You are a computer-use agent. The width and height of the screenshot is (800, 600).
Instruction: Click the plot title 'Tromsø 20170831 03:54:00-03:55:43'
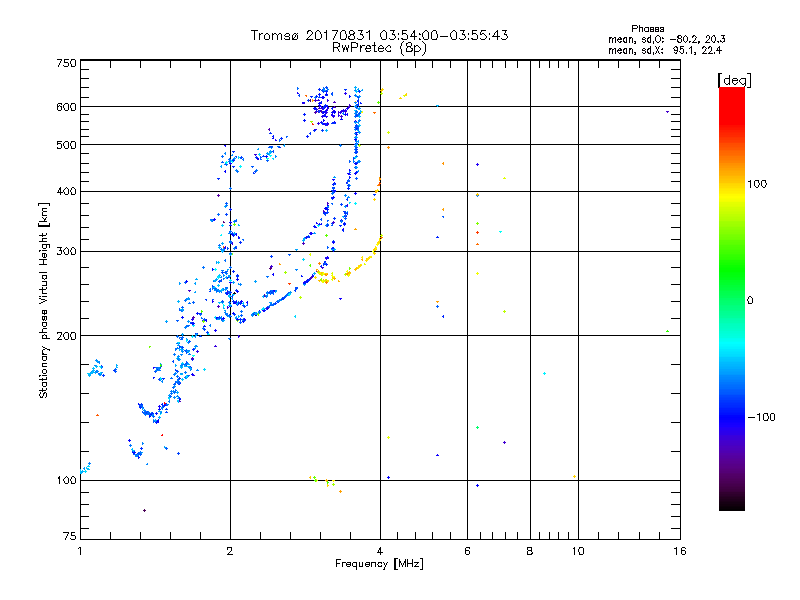[x=379, y=35]
